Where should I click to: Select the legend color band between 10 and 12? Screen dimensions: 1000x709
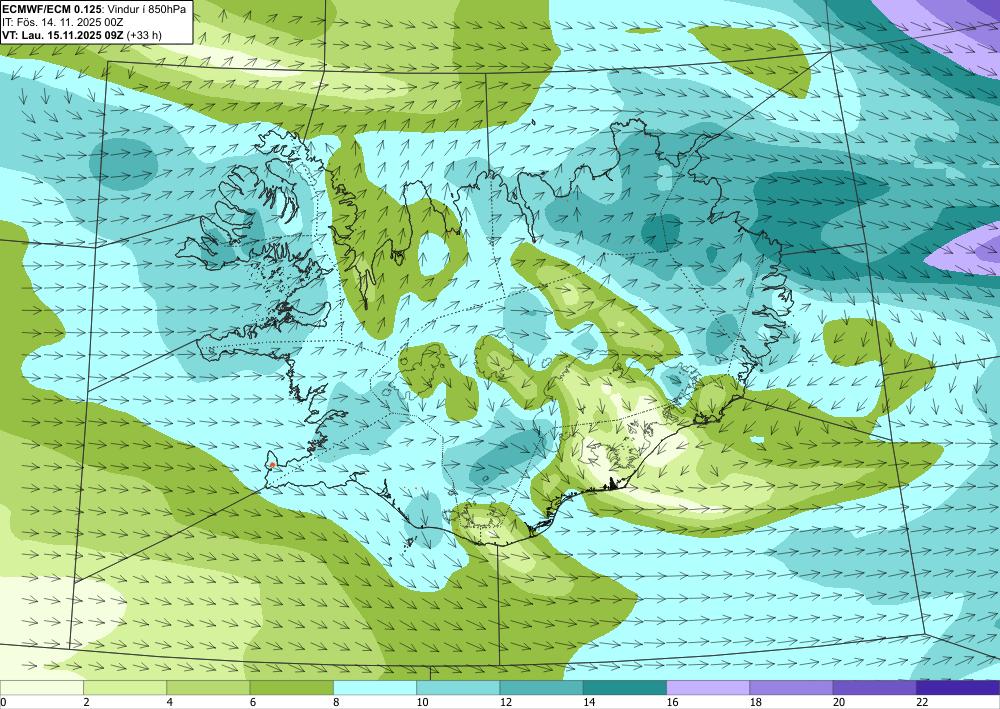click(459, 688)
